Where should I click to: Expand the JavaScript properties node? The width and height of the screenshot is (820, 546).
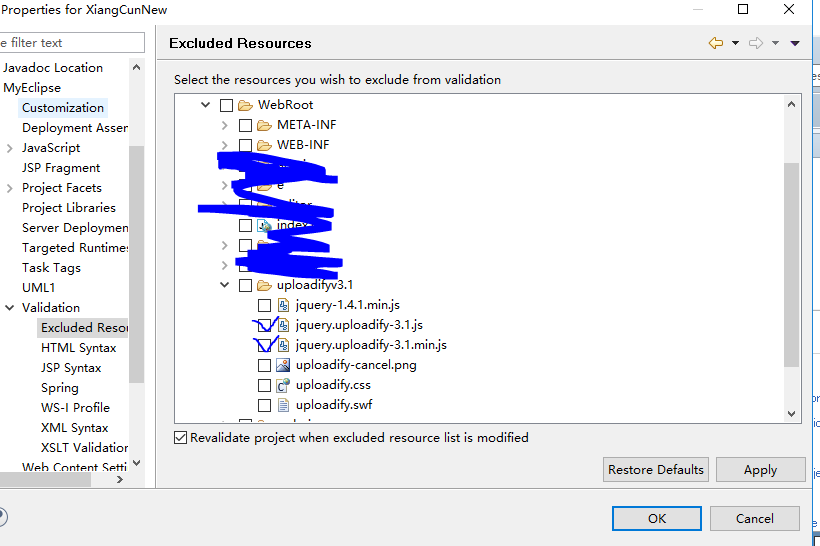click(9, 149)
